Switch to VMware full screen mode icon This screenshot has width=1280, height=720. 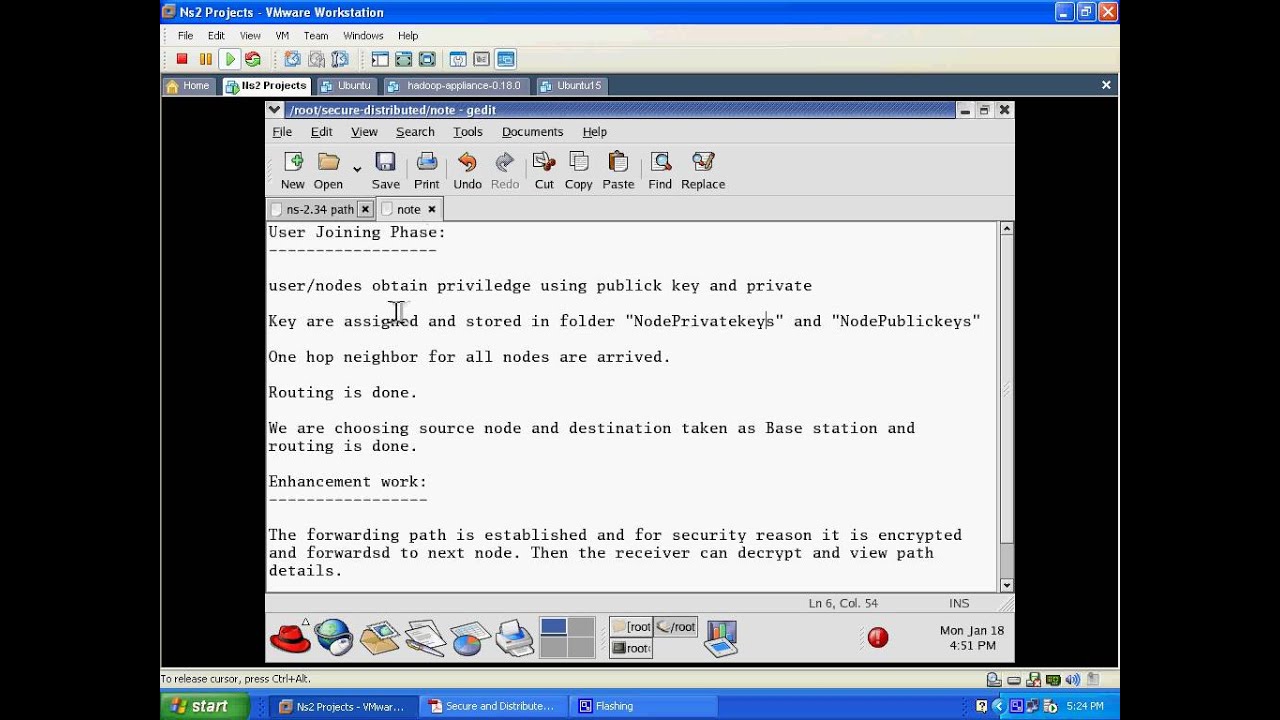tap(403, 59)
